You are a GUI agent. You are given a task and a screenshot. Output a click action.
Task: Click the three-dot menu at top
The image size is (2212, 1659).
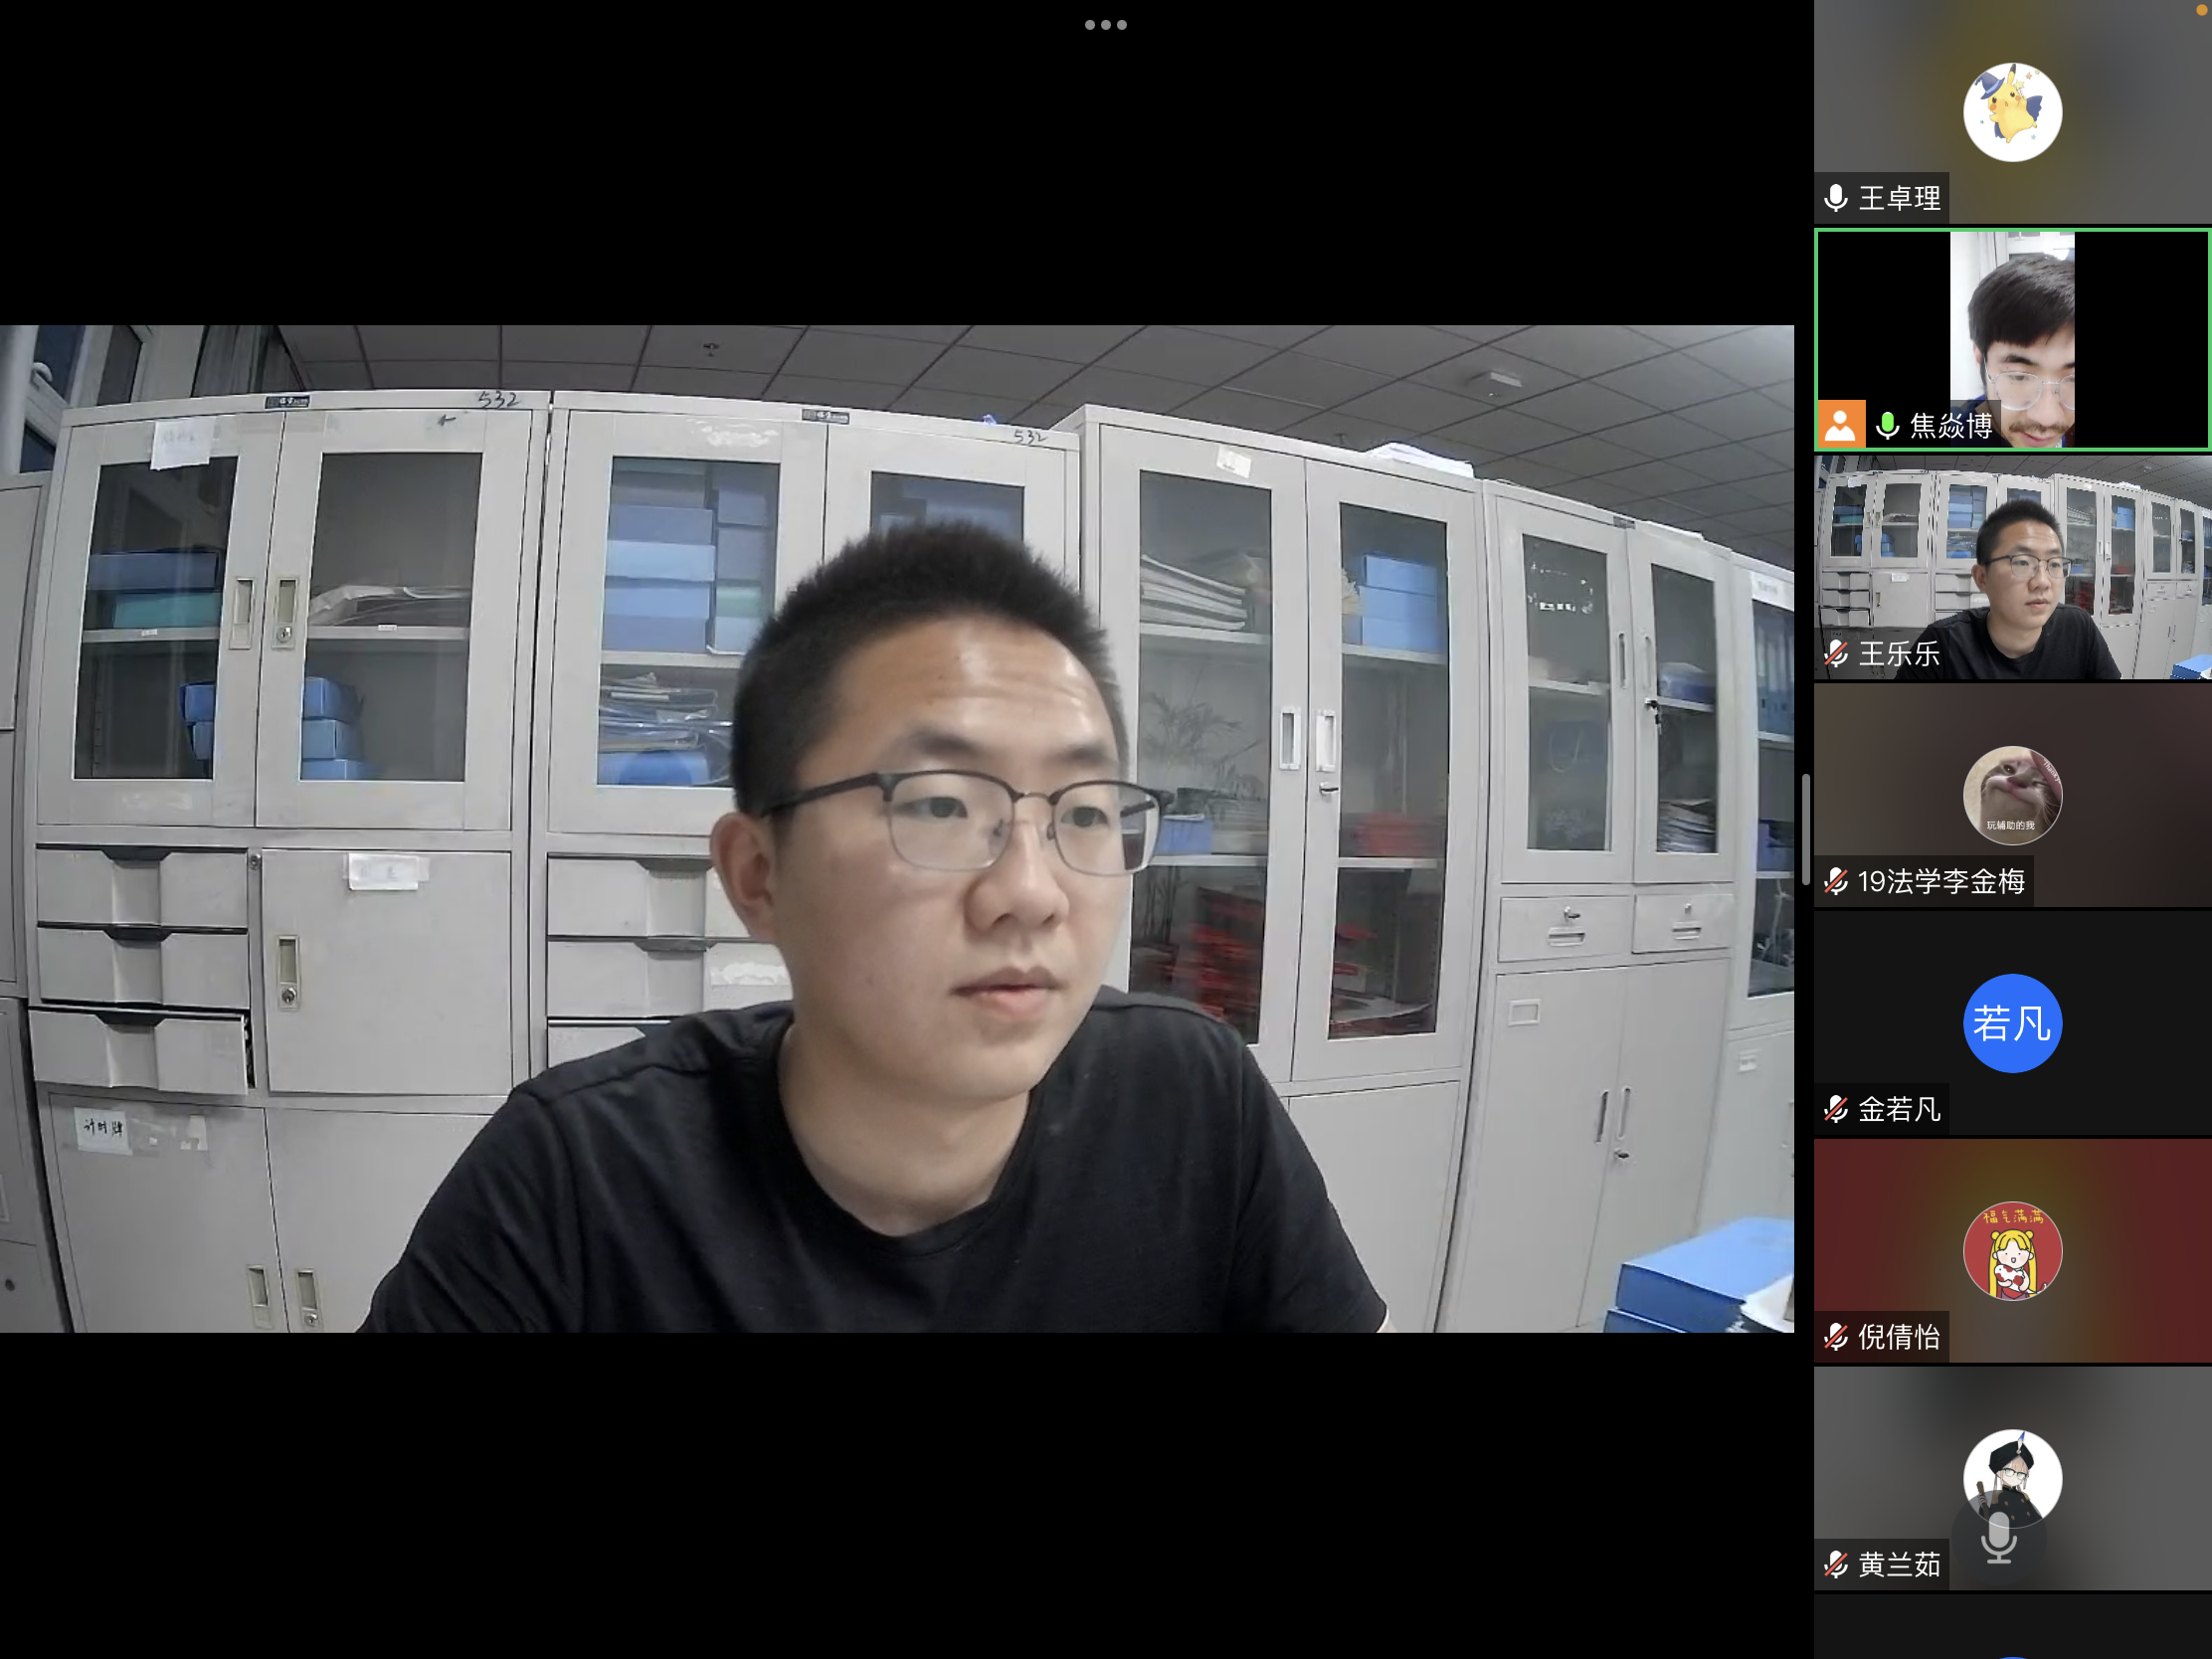pyautogui.click(x=1105, y=25)
